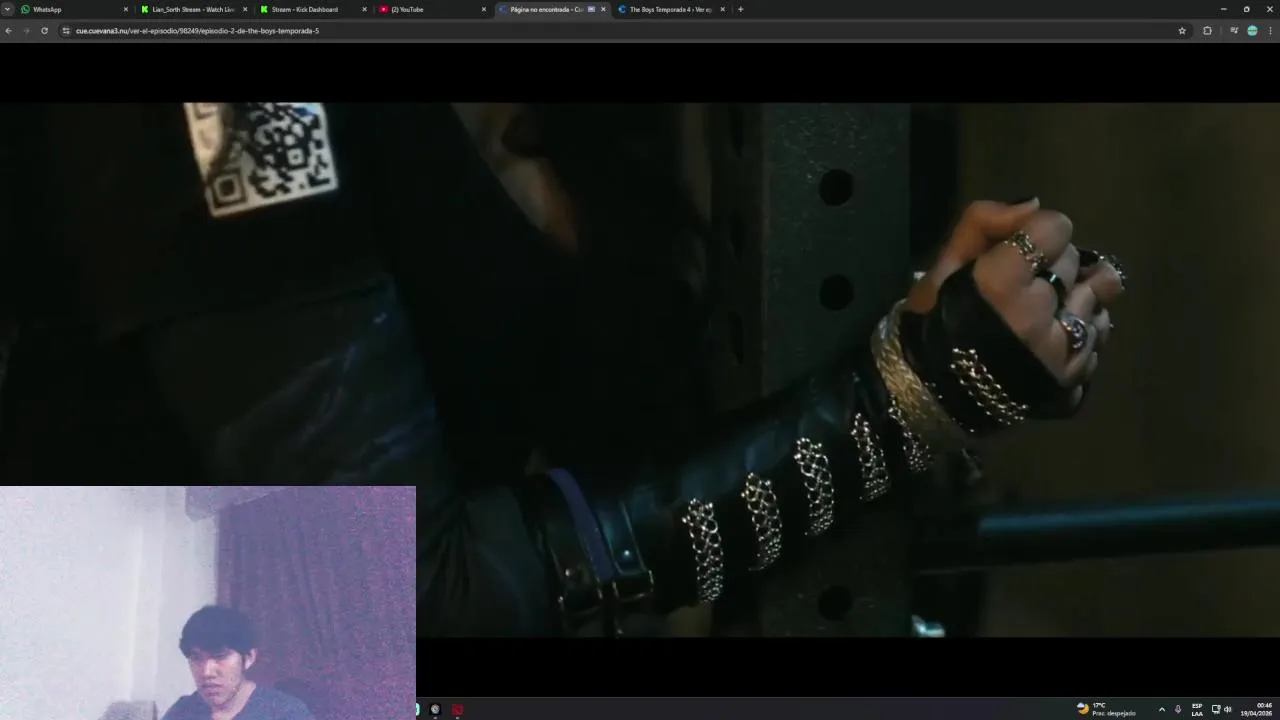This screenshot has width=1280, height=720.
Task: Expand the tab search dropdown
Action: (x=8, y=9)
